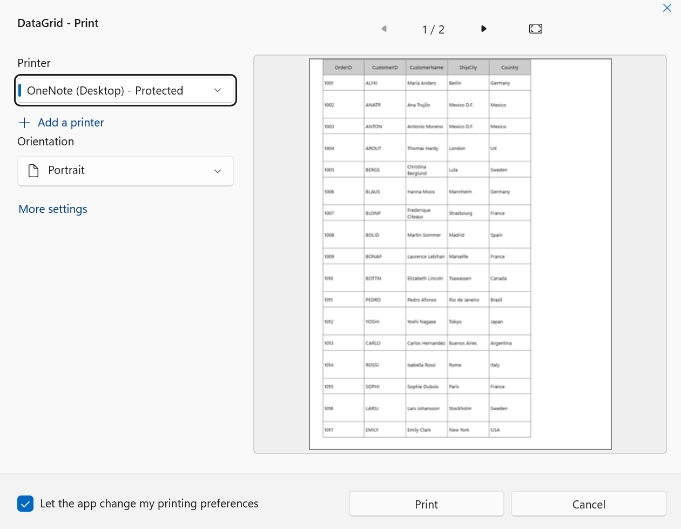Click the Emily Clark cell
Viewport: 681px width, 529px height.
click(x=426, y=430)
